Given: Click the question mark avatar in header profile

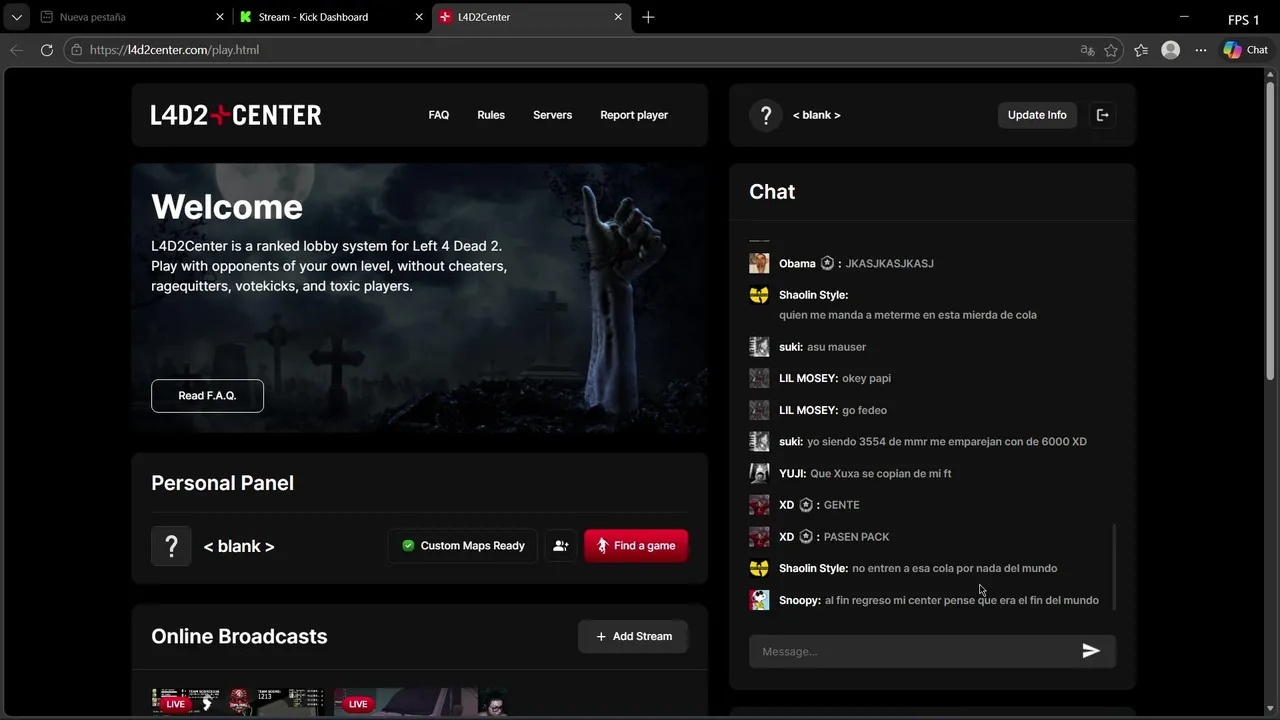Looking at the screenshot, I should point(765,115).
